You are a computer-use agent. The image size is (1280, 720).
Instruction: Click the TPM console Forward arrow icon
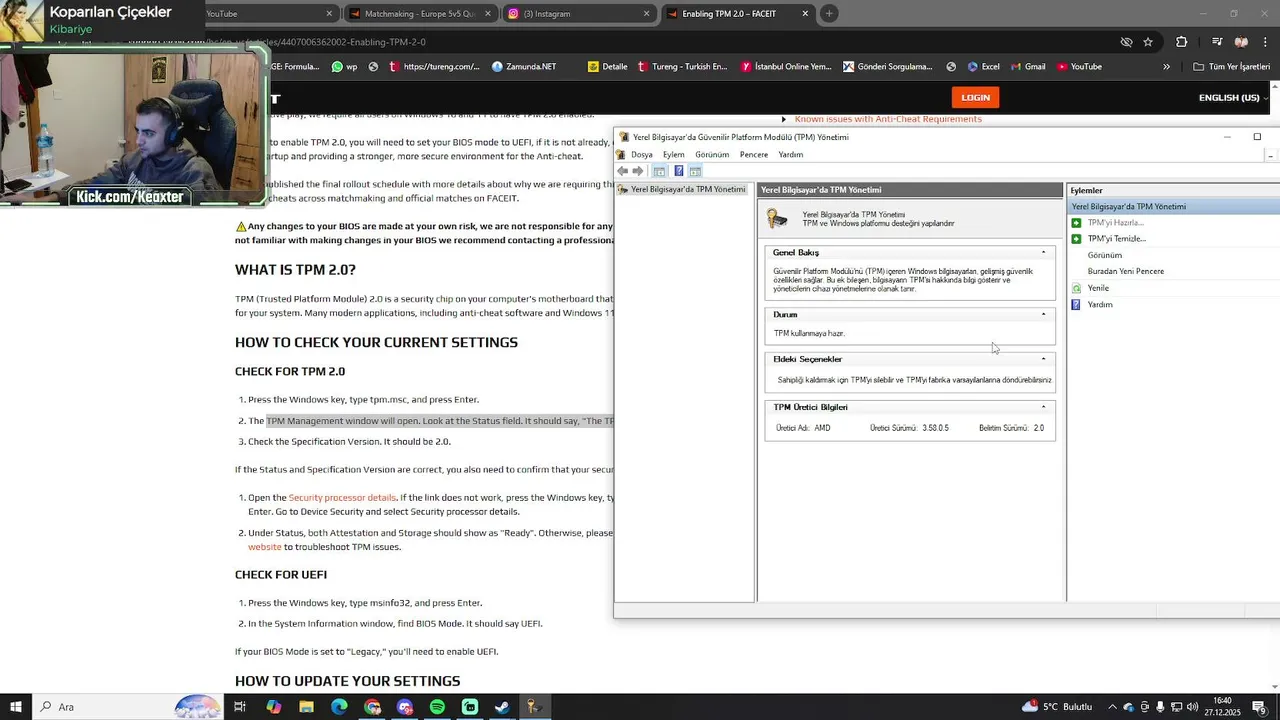[x=638, y=171]
